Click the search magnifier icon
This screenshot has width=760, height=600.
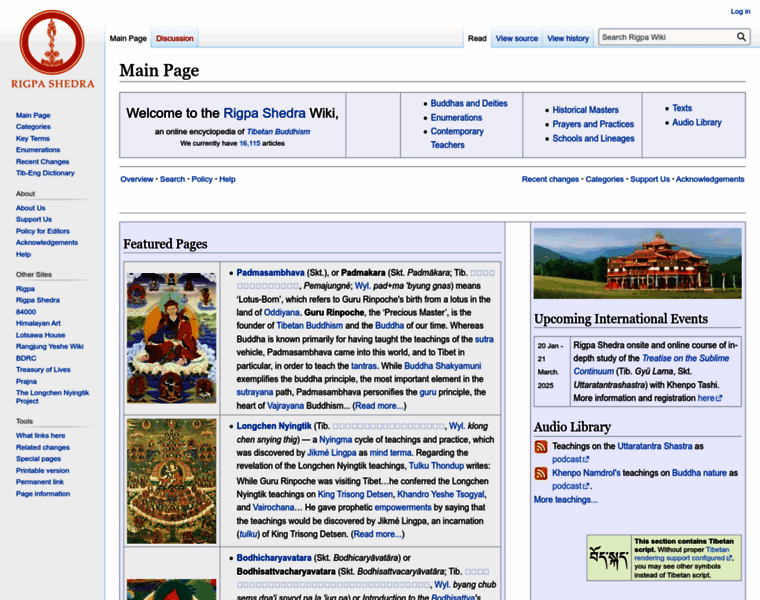pyautogui.click(x=741, y=37)
